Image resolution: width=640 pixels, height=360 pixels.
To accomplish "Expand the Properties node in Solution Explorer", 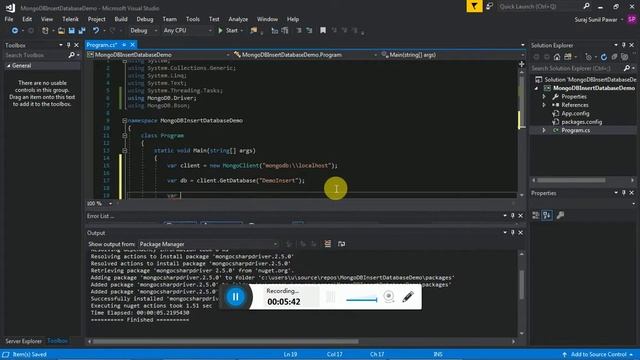I will pyautogui.click(x=544, y=97).
